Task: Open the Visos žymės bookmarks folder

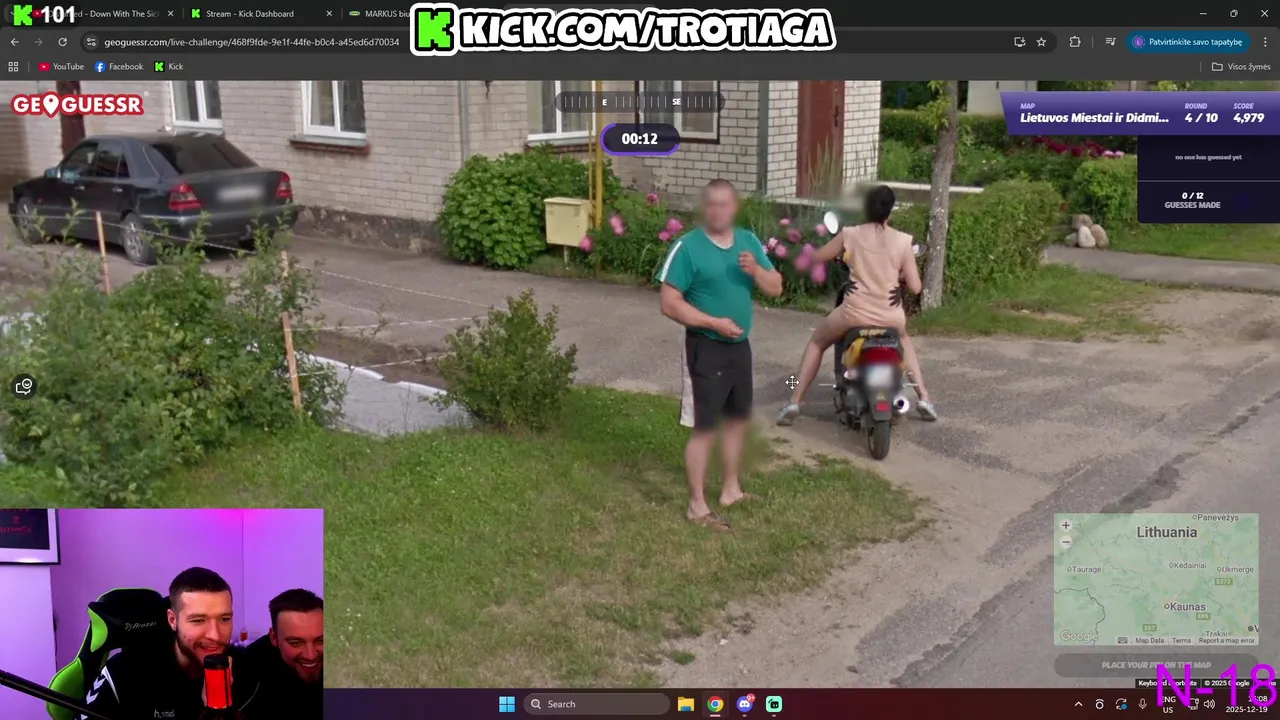Action: (1241, 67)
